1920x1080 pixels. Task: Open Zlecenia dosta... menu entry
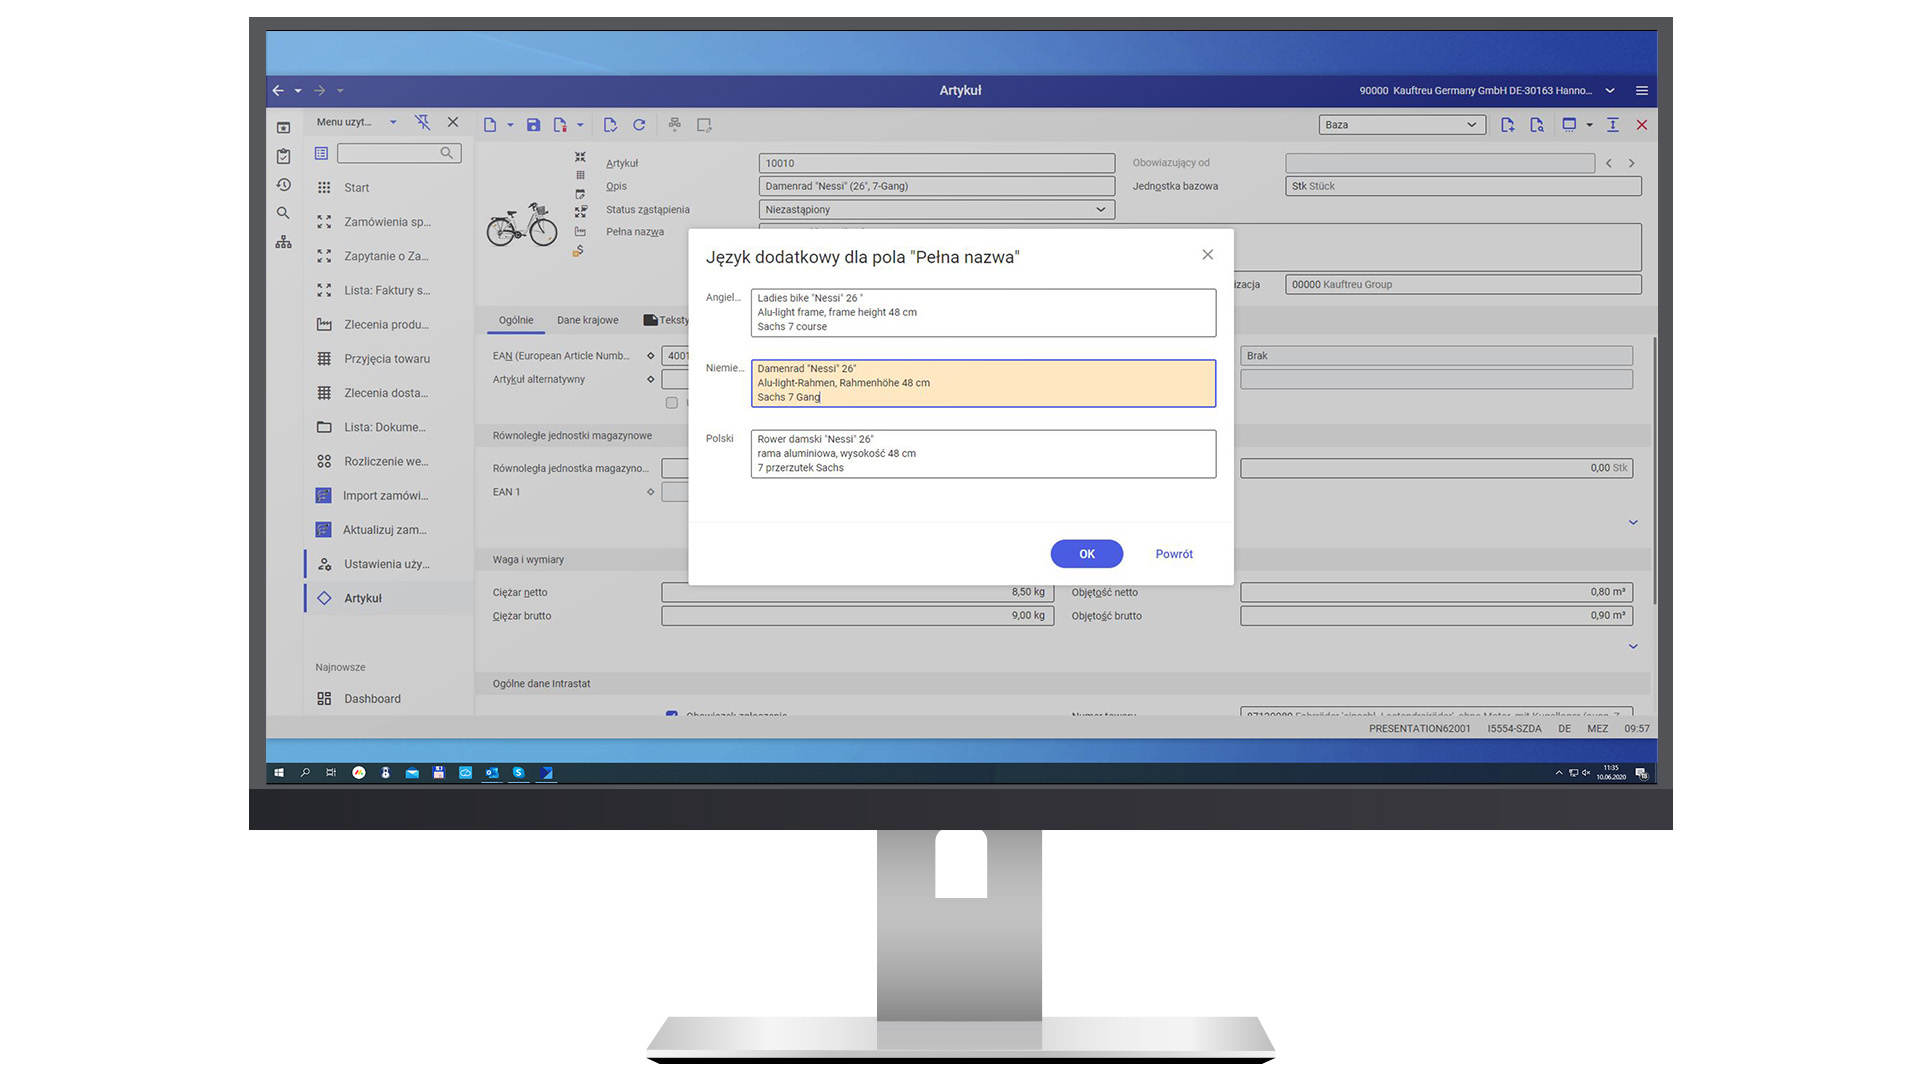coord(388,393)
